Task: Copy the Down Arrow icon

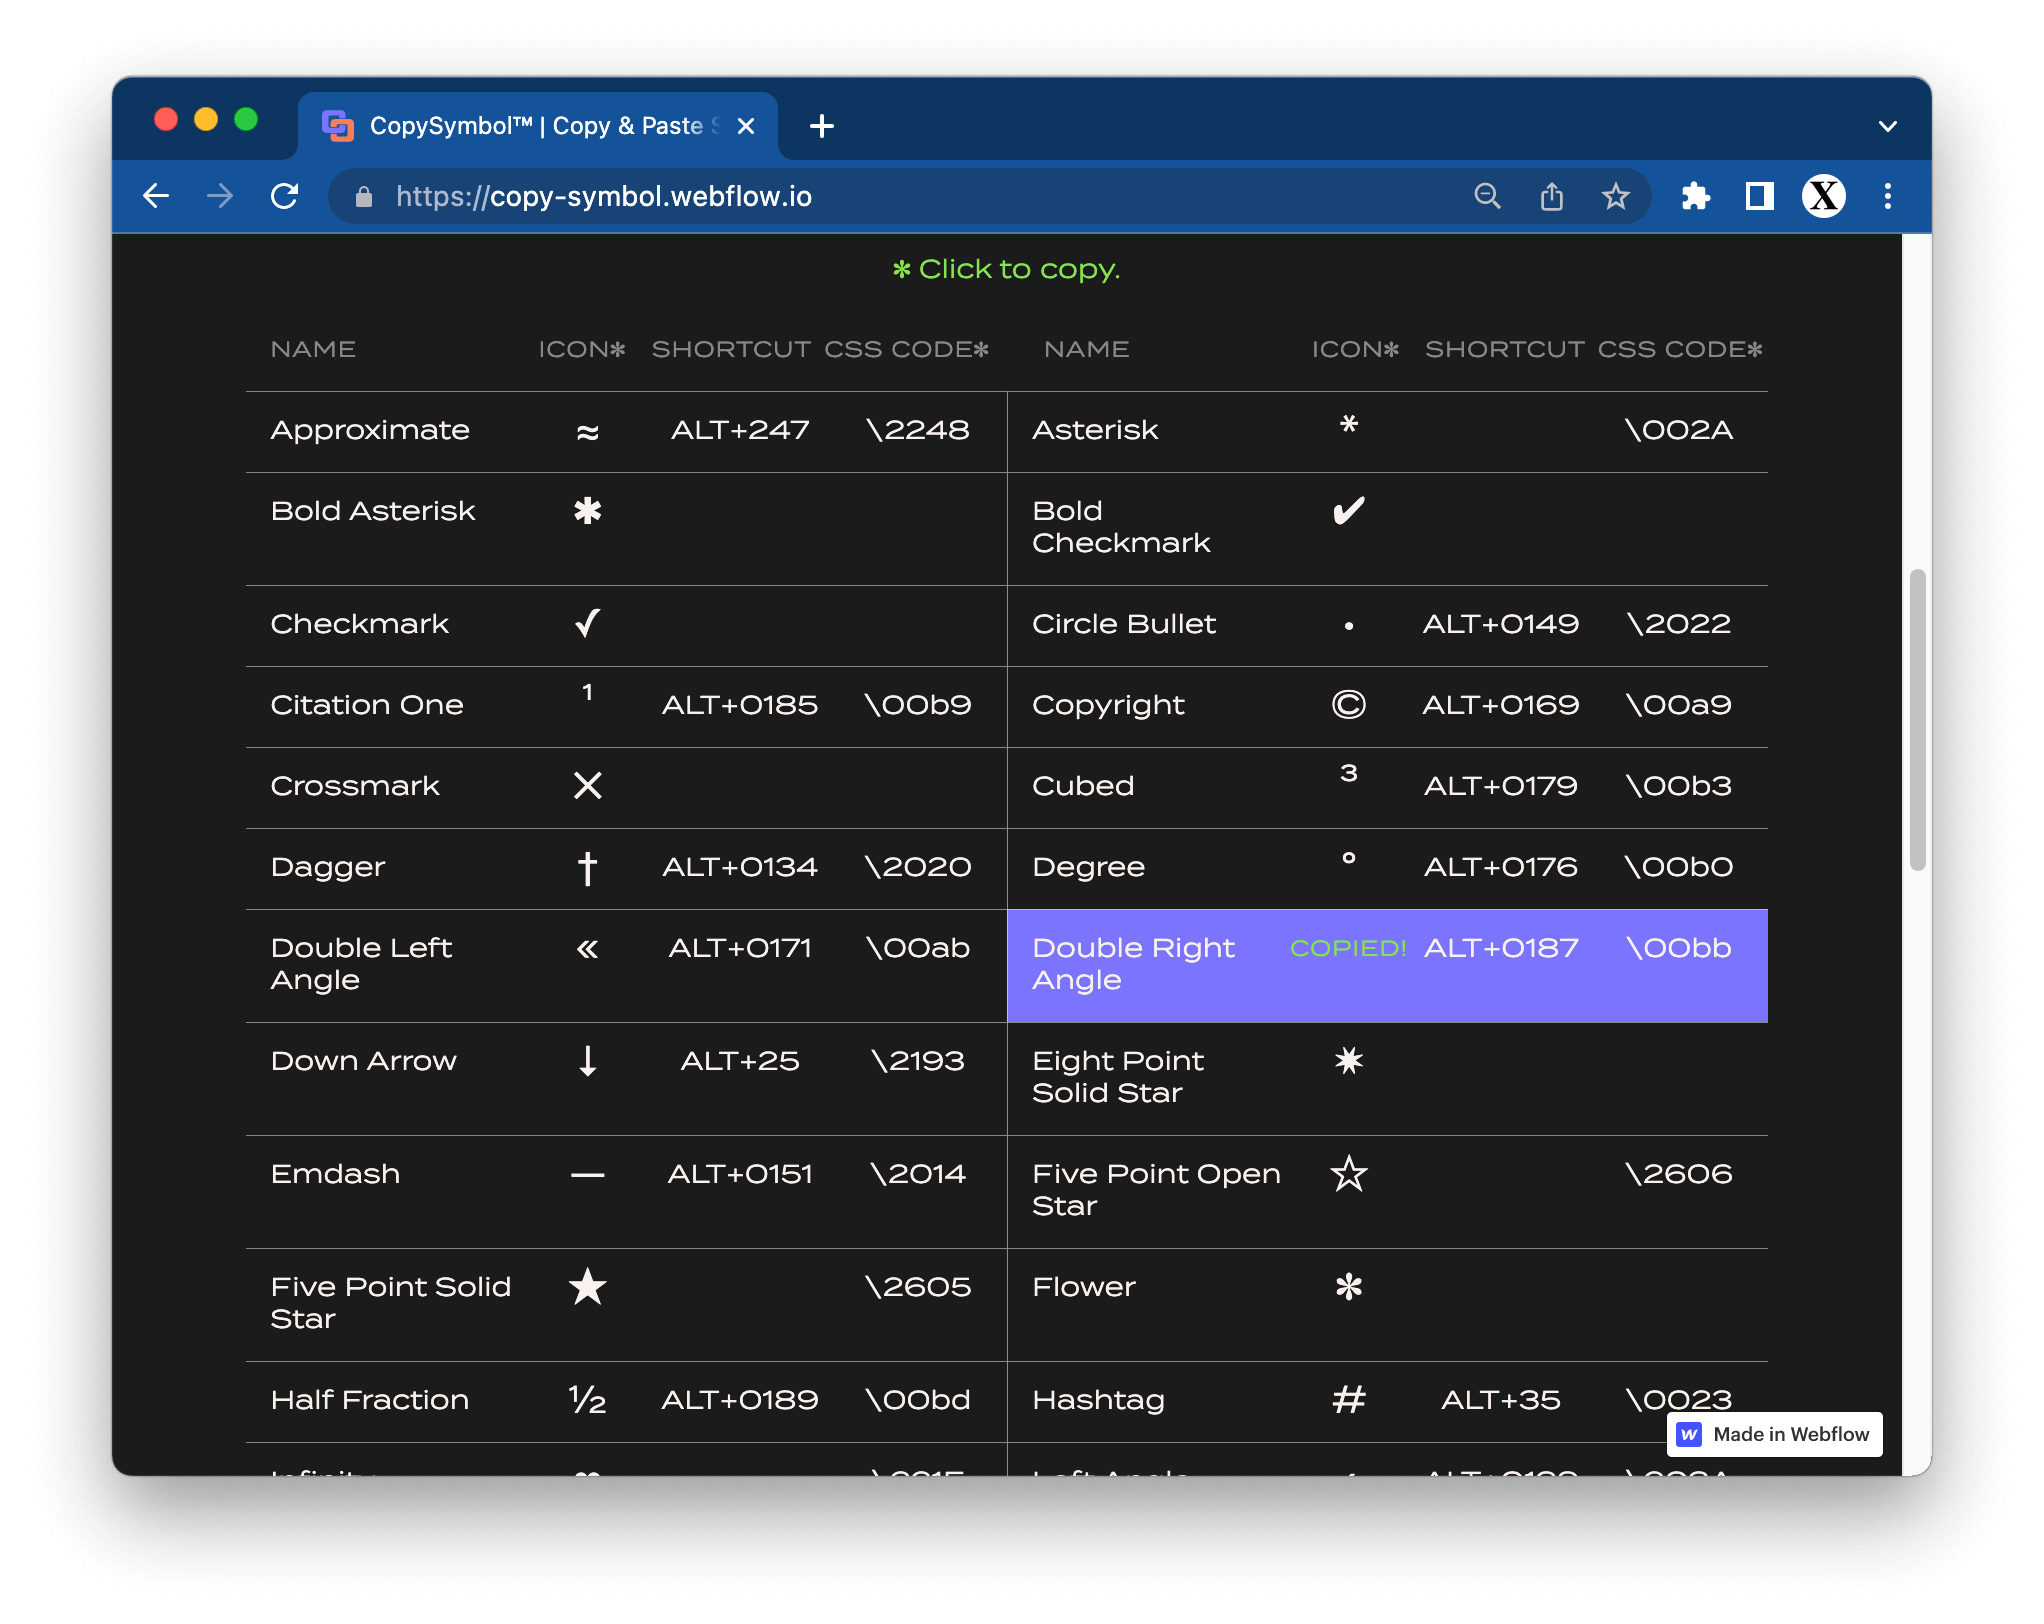Action: point(587,1061)
